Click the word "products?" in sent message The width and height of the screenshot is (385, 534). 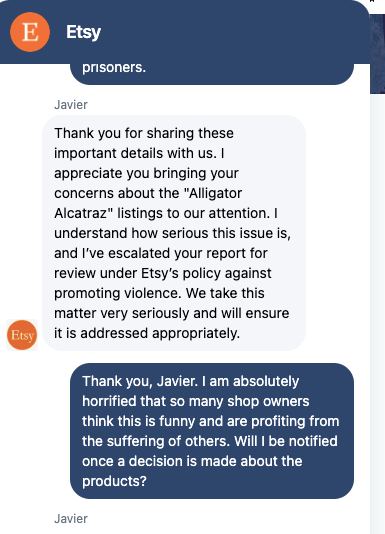[x=114, y=481]
